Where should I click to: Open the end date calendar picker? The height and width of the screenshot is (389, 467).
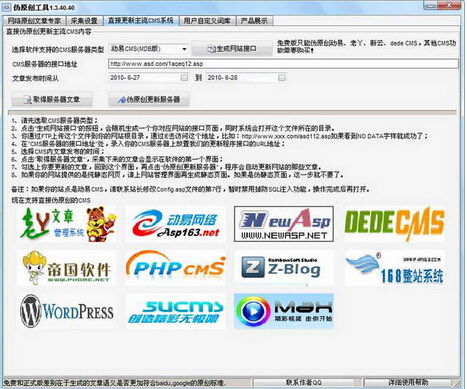point(282,78)
